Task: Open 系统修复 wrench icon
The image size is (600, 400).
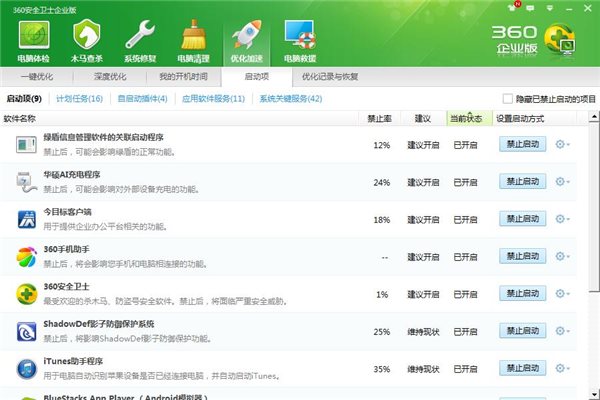Action: click(x=140, y=41)
